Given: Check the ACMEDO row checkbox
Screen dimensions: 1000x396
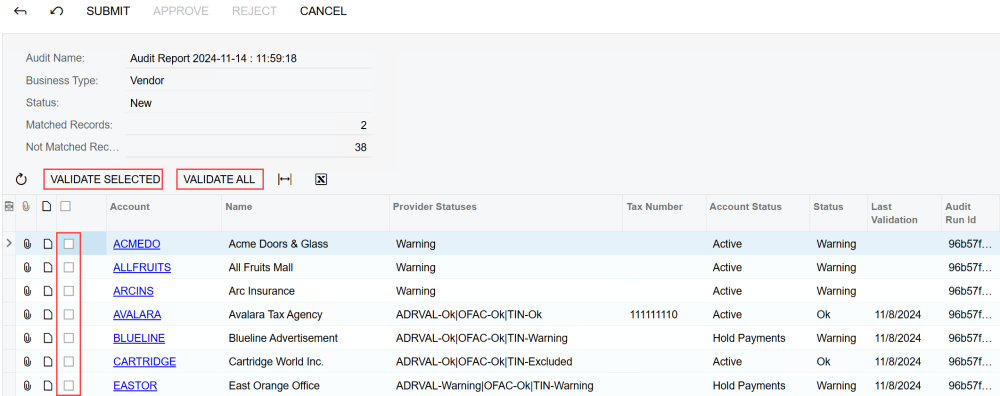Looking at the screenshot, I should coord(69,244).
